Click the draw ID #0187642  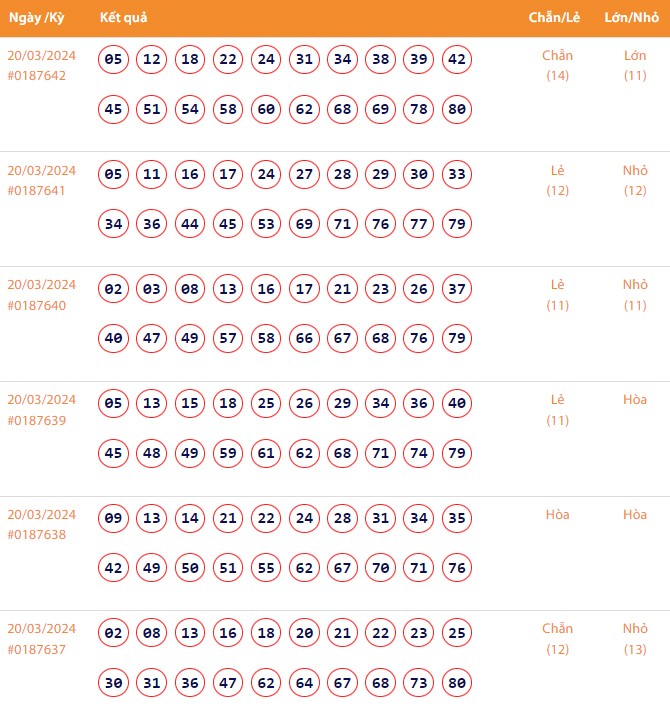(37, 75)
